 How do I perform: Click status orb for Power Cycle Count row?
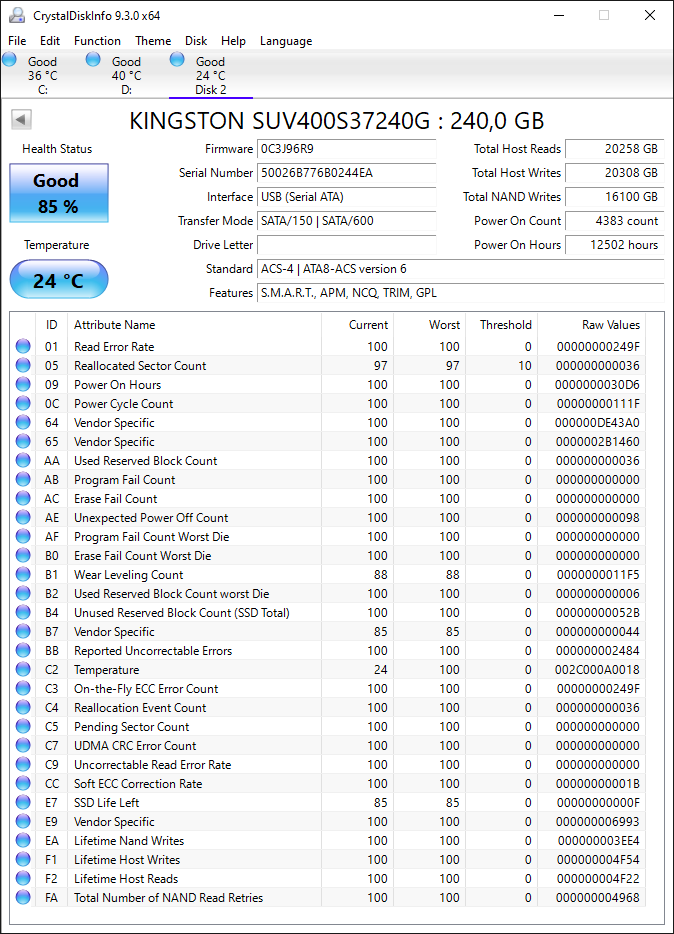tap(23, 403)
